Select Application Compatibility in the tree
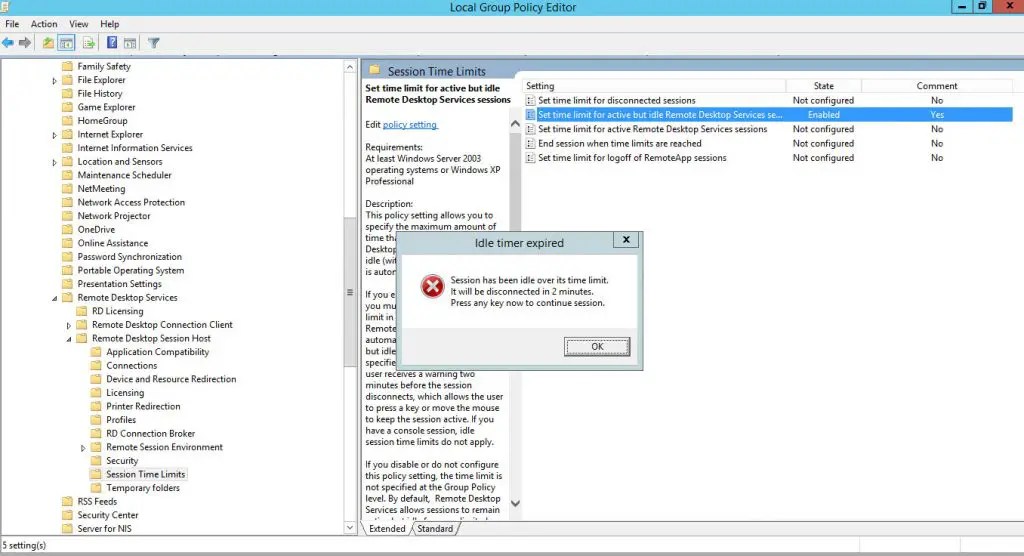 pyautogui.click(x=157, y=352)
